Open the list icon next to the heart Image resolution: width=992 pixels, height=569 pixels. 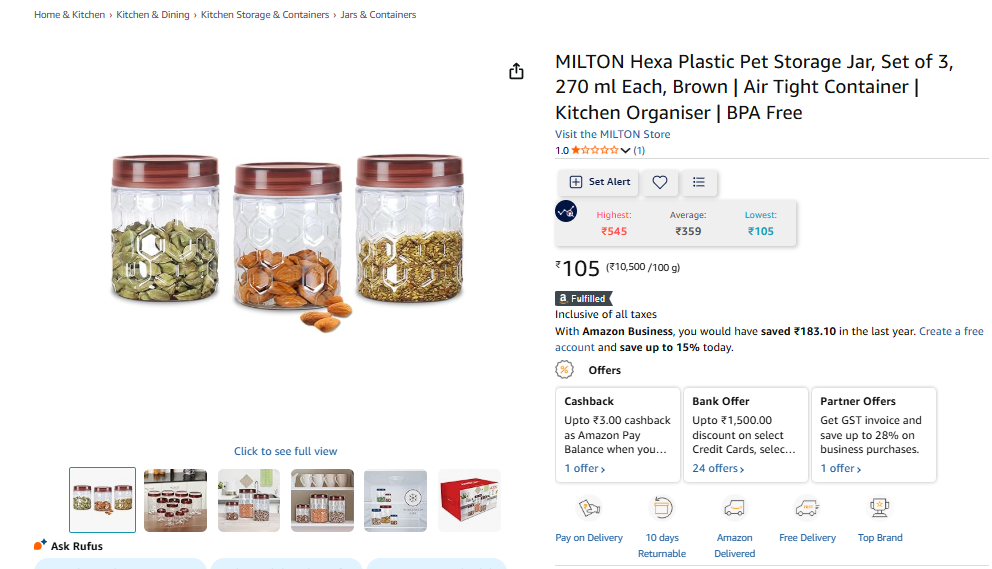tap(699, 182)
